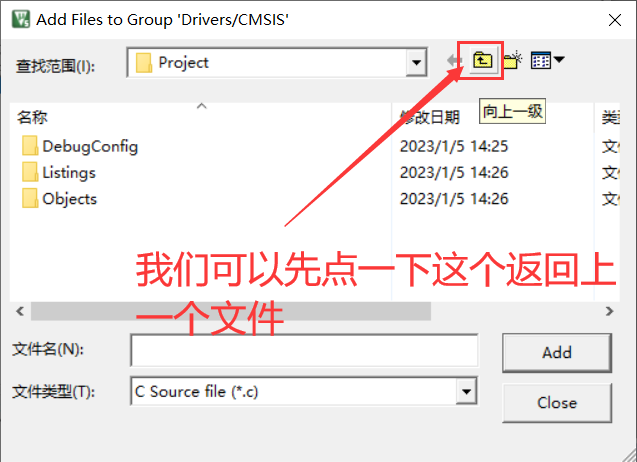Image resolution: width=637 pixels, height=462 pixels.
Task: Go up one folder level
Action: coord(482,61)
